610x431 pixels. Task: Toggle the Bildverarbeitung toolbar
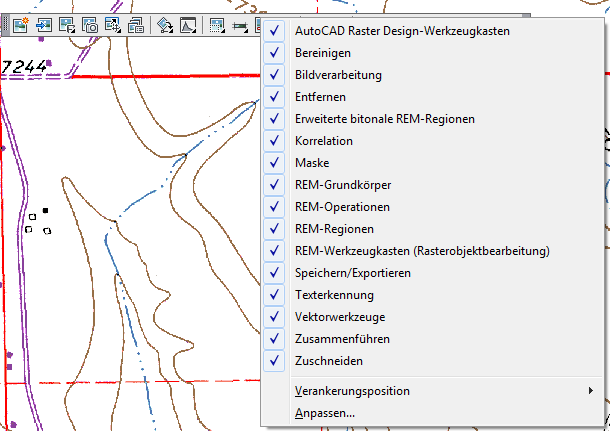pyautogui.click(x=432, y=75)
